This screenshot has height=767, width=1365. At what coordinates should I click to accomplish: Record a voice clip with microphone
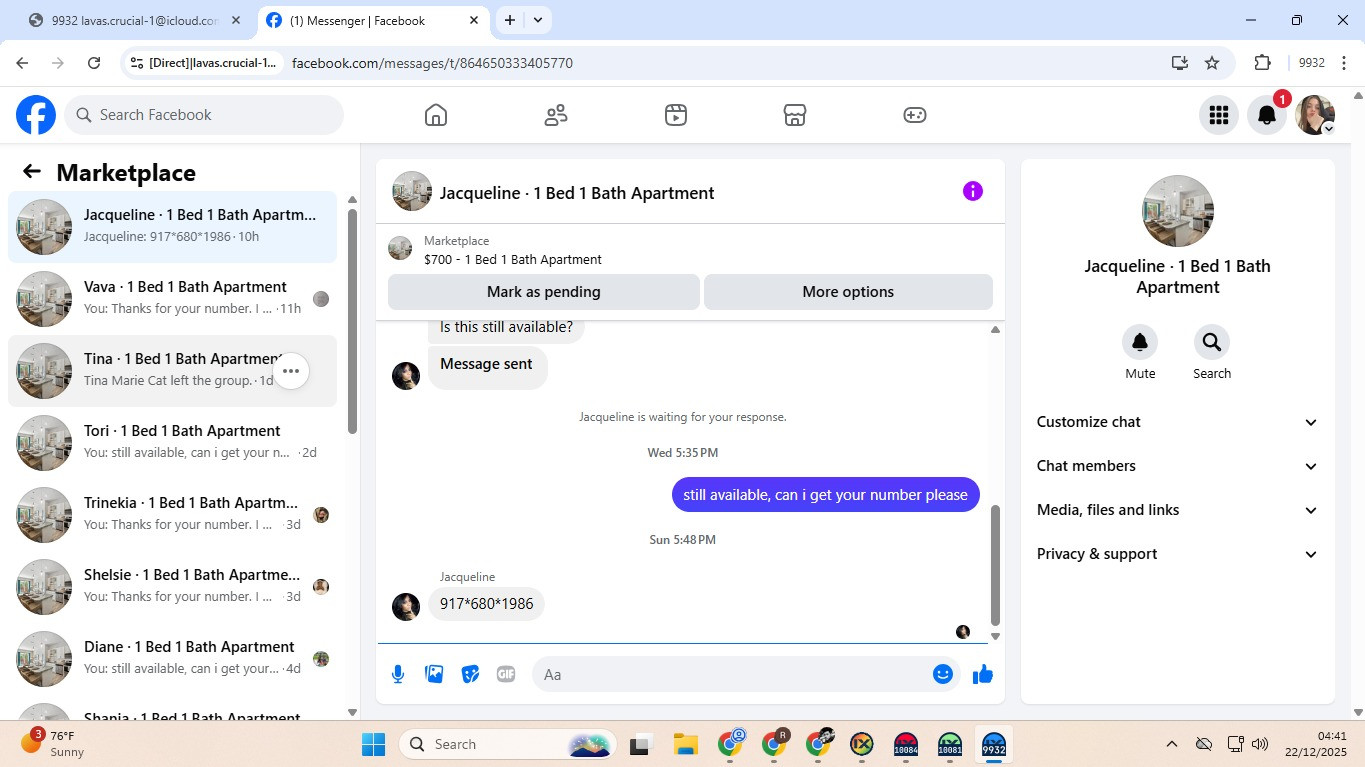(x=398, y=674)
